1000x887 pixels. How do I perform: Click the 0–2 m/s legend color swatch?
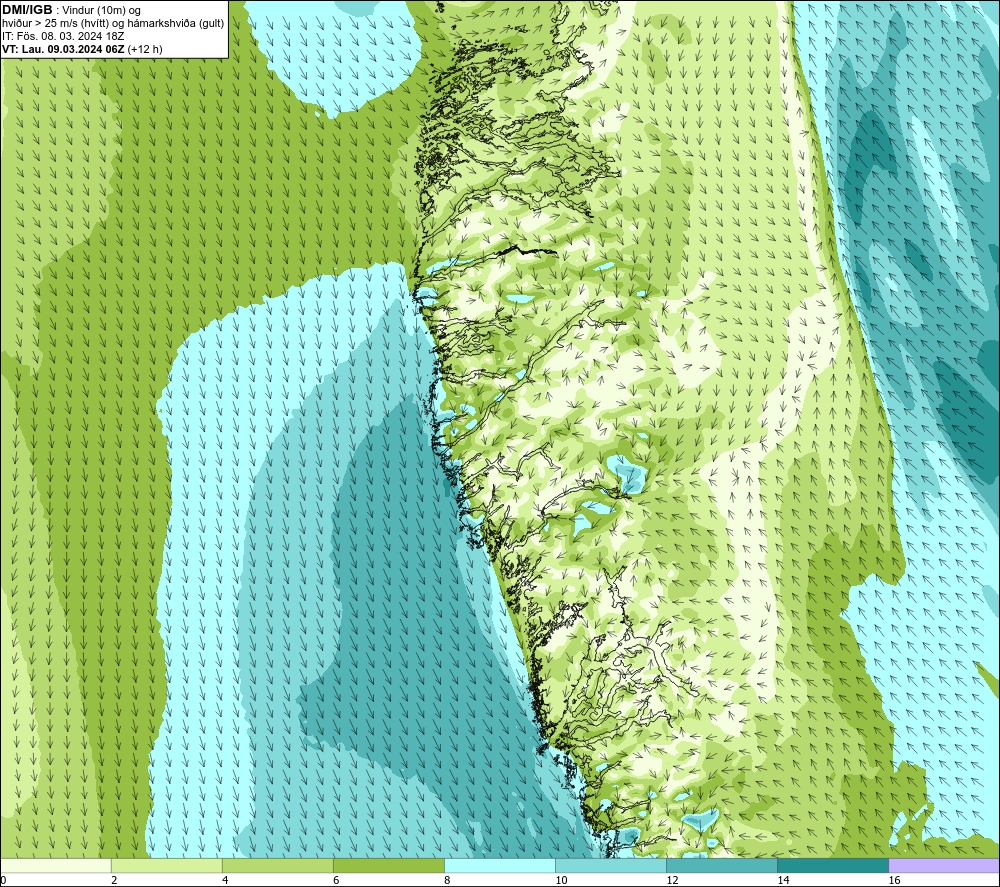point(56,866)
